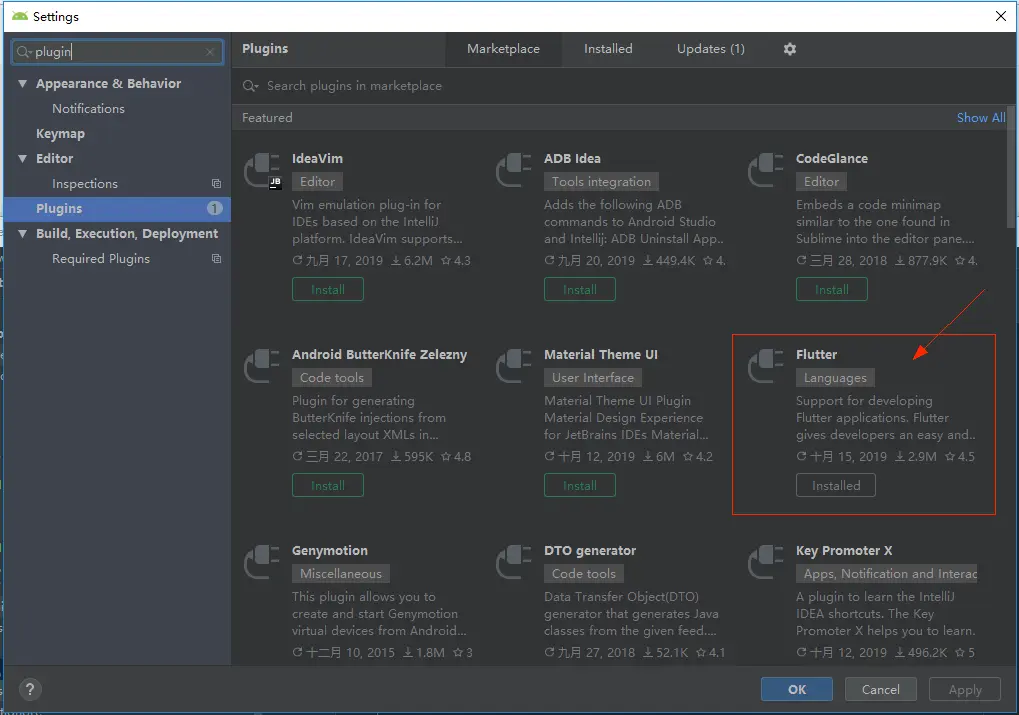Image resolution: width=1019 pixels, height=715 pixels.
Task: Click the Code tools tag under ButterKnife
Action: pos(331,378)
